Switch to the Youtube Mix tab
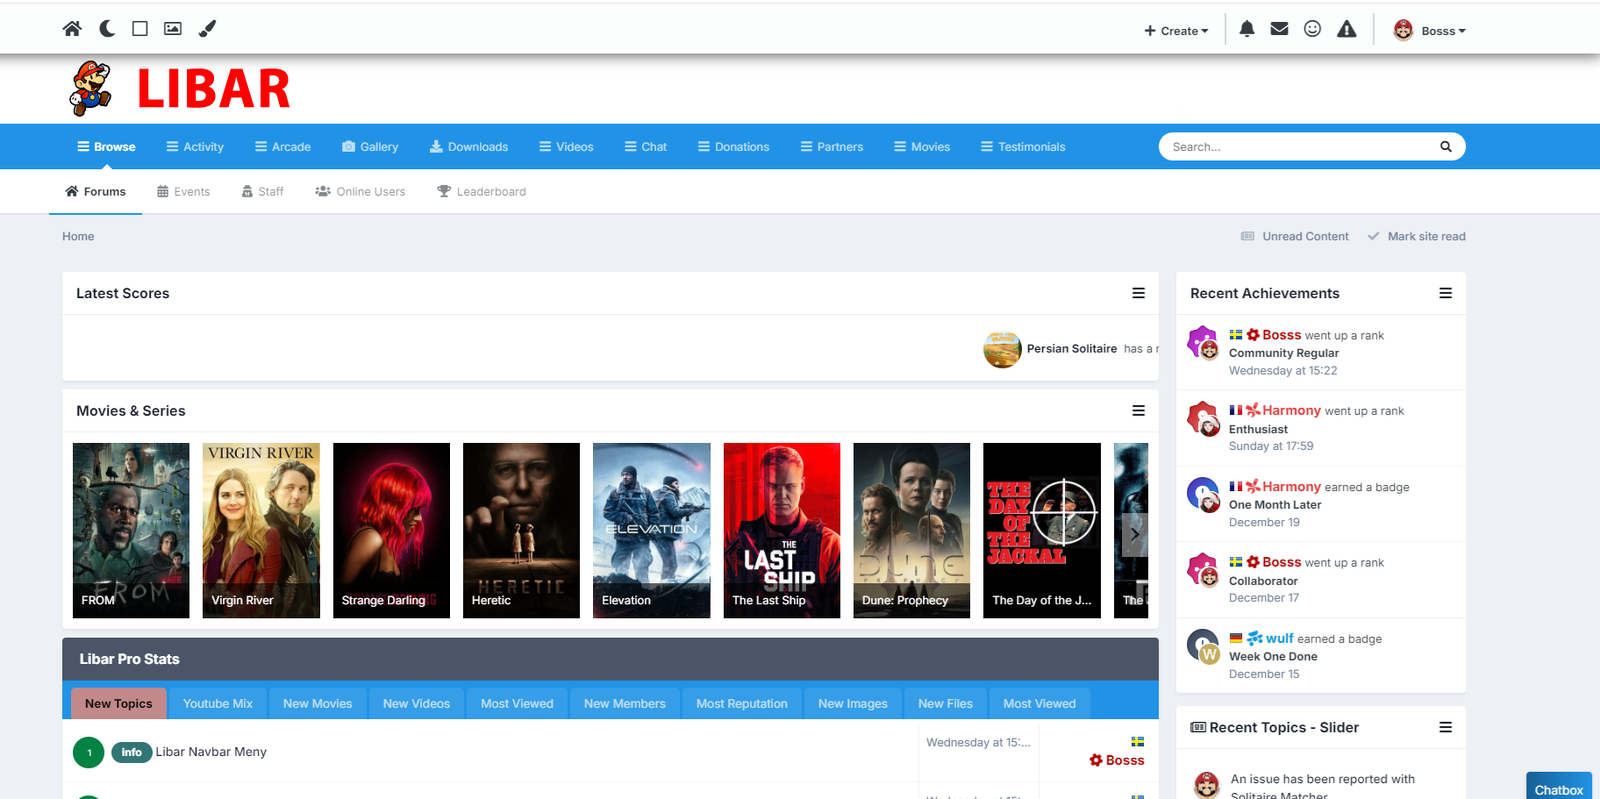The image size is (1600, 799). pos(218,704)
